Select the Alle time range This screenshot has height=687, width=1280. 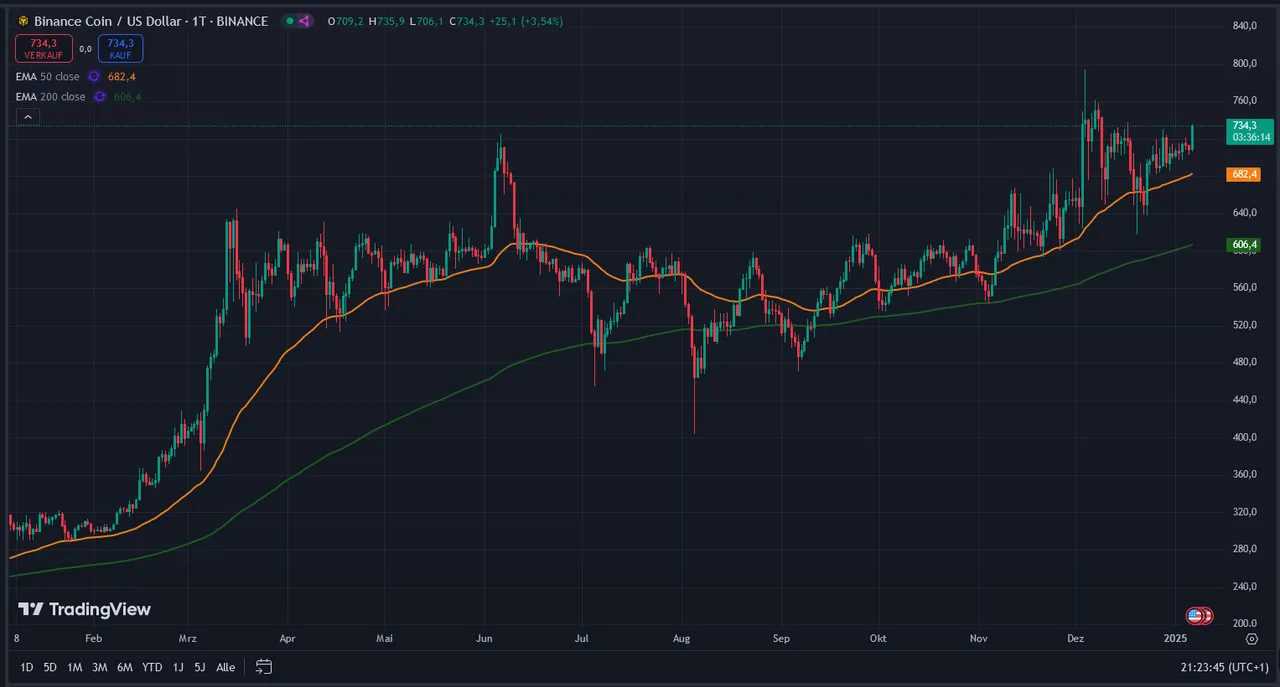point(226,667)
